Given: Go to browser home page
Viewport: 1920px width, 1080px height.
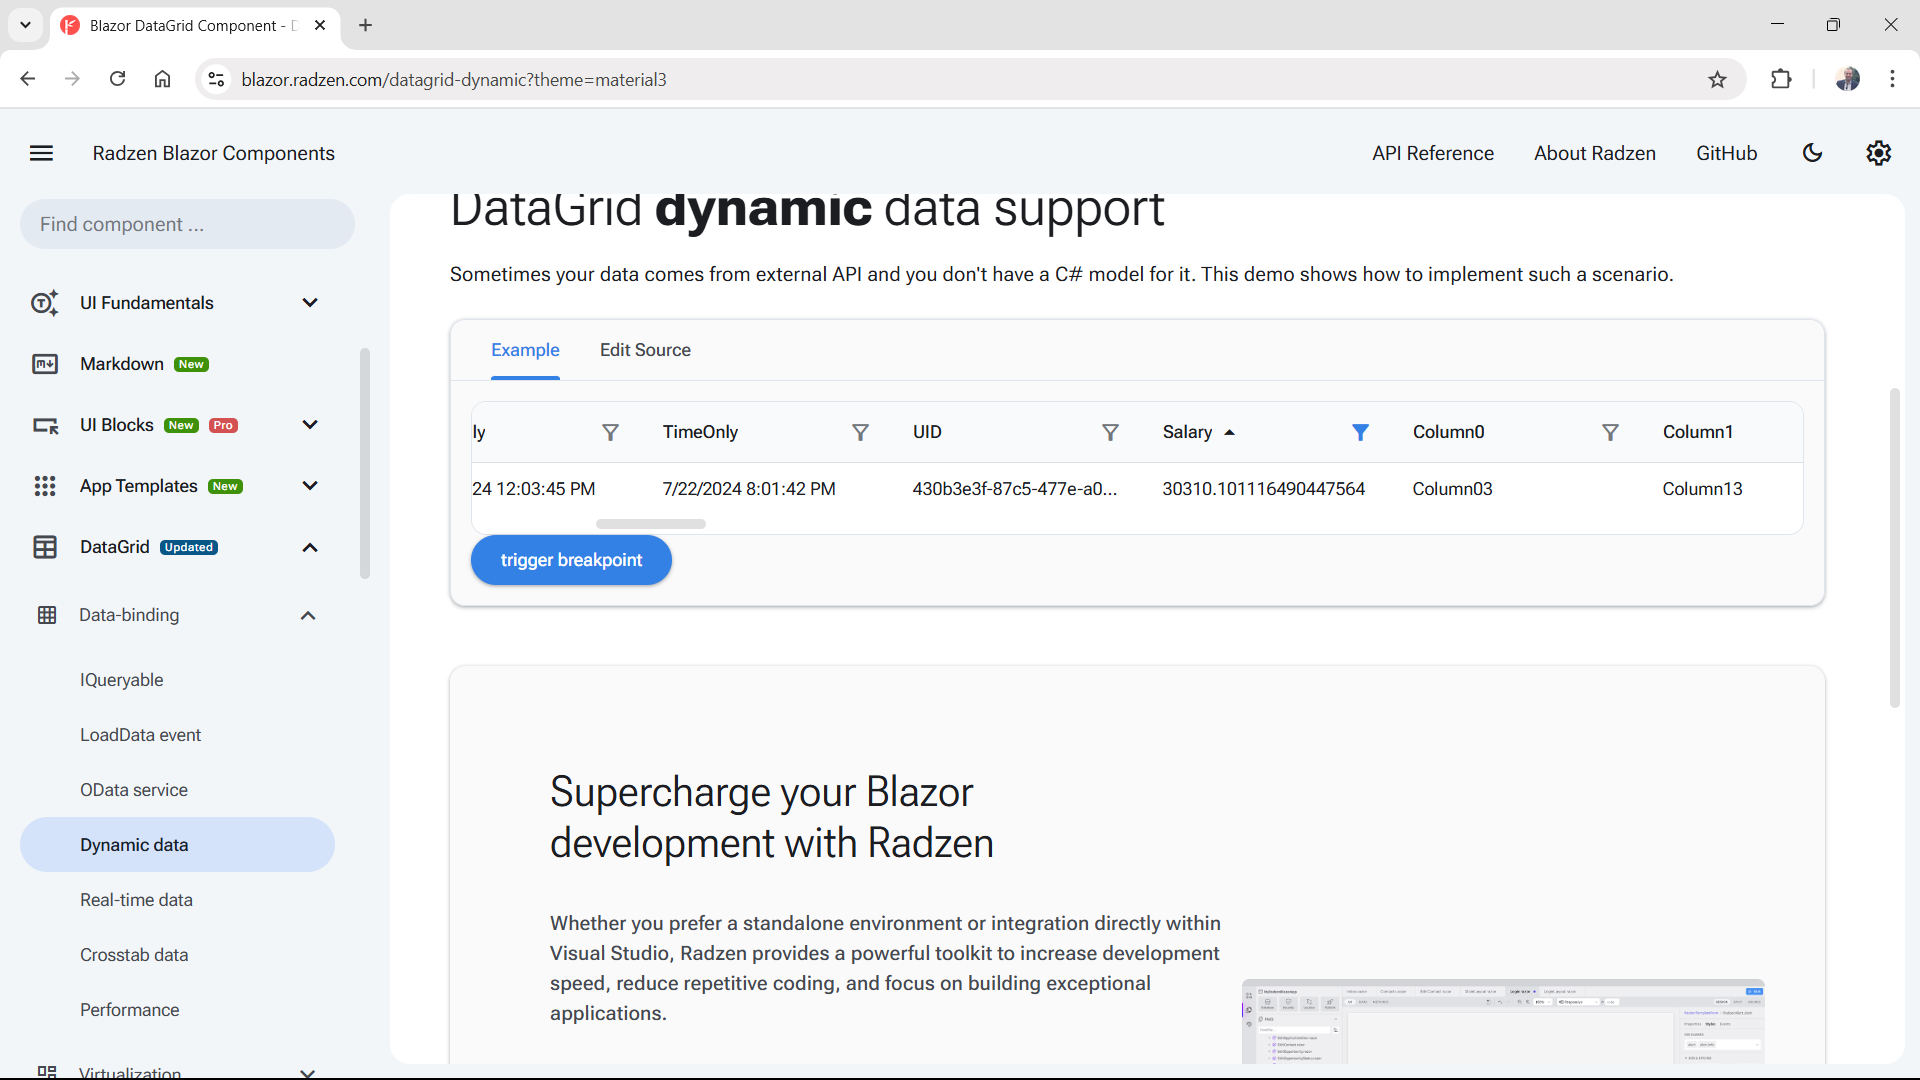Looking at the screenshot, I should (162, 79).
